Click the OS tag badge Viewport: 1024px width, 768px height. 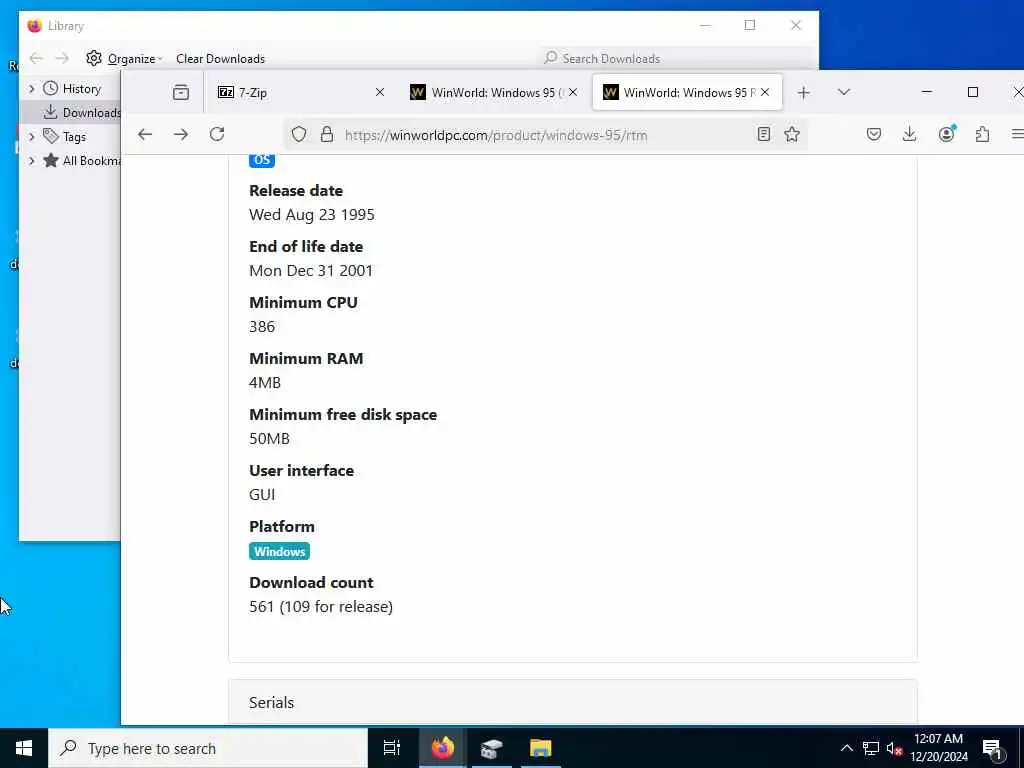(261, 160)
